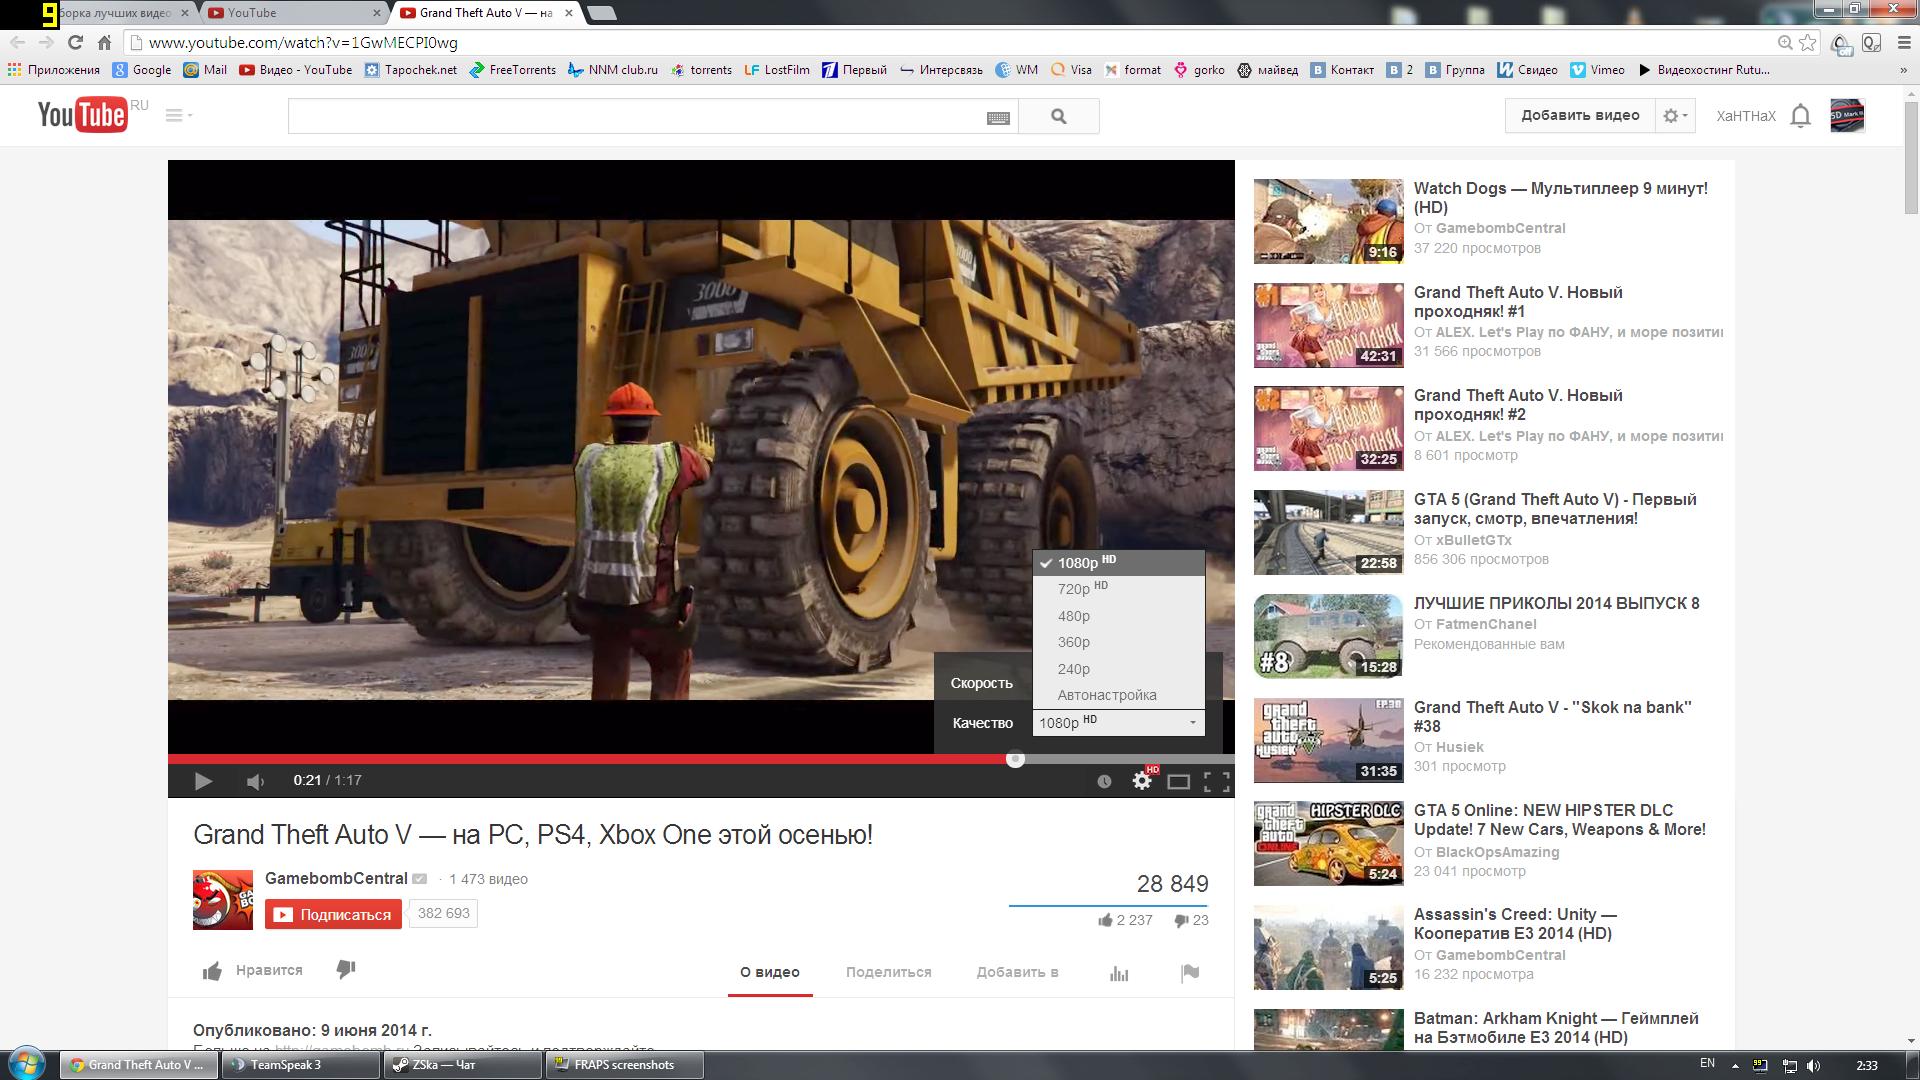Open video statistics bar chart icon
Screen dimensions: 1920x1080
pos(1119,973)
